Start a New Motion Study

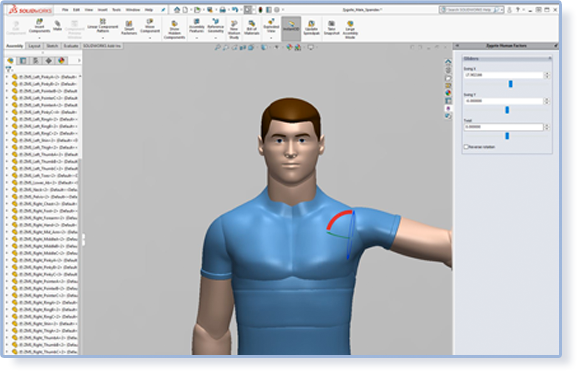click(x=234, y=30)
